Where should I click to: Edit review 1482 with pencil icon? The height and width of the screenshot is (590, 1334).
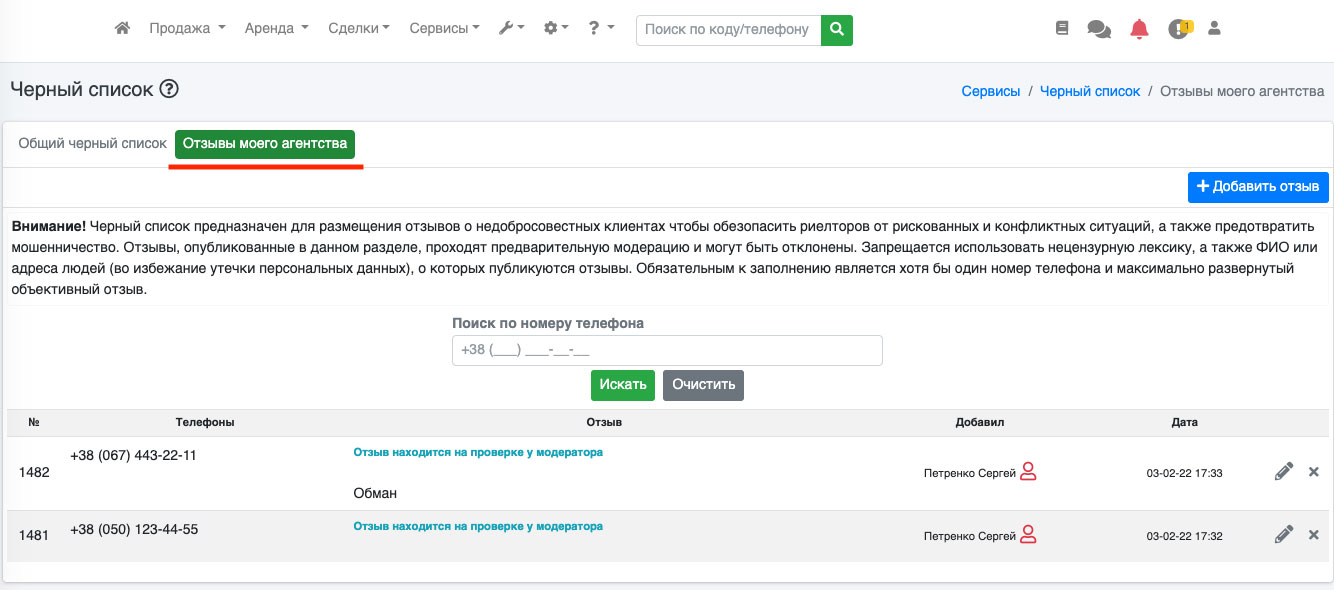[x=1284, y=472]
